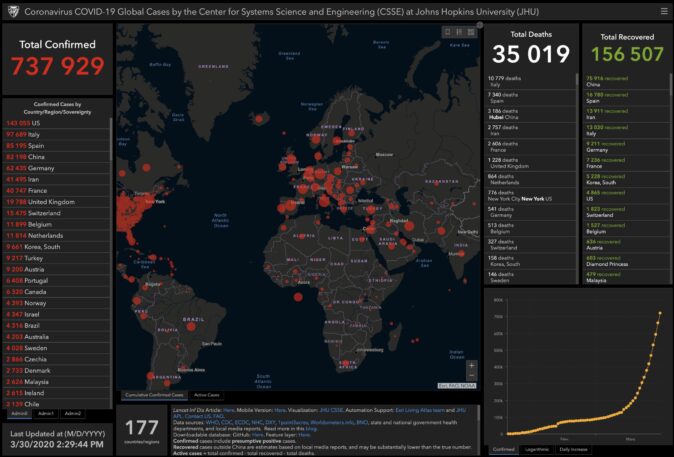The height and width of the screenshot is (457, 674).
Task: Open the JHU CSSE visualization link
Action: (331, 410)
